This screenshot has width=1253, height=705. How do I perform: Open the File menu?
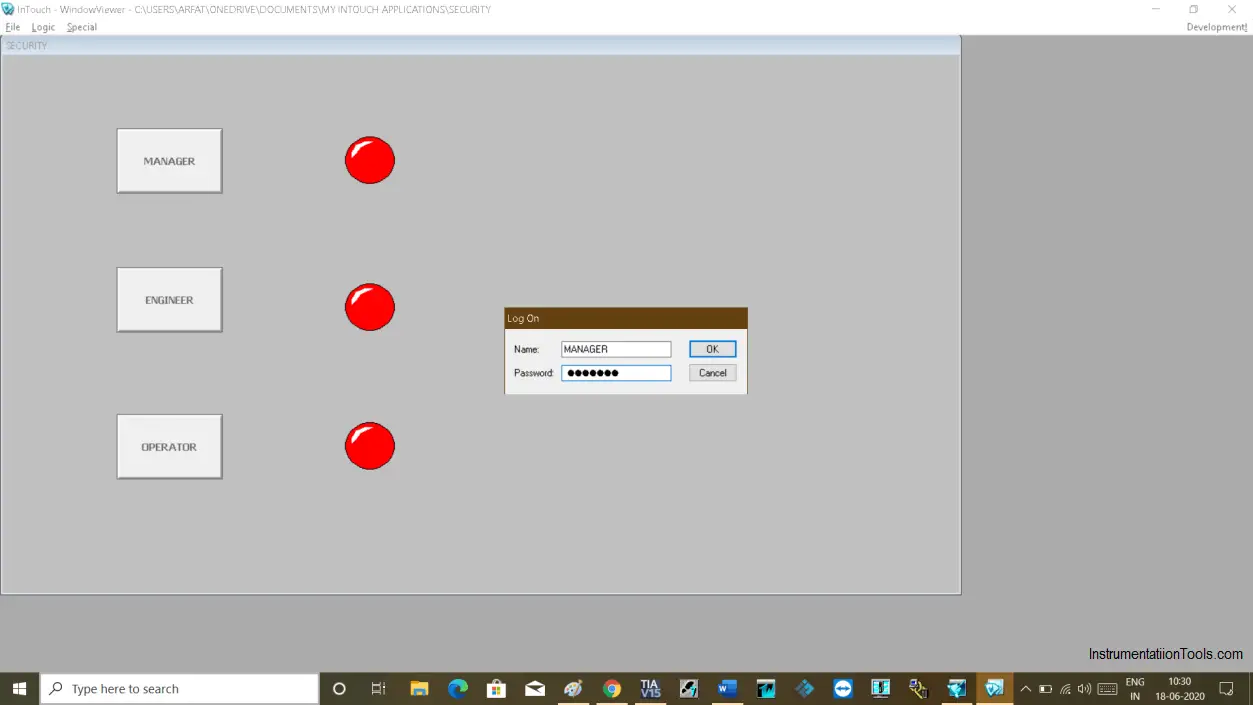pos(13,27)
